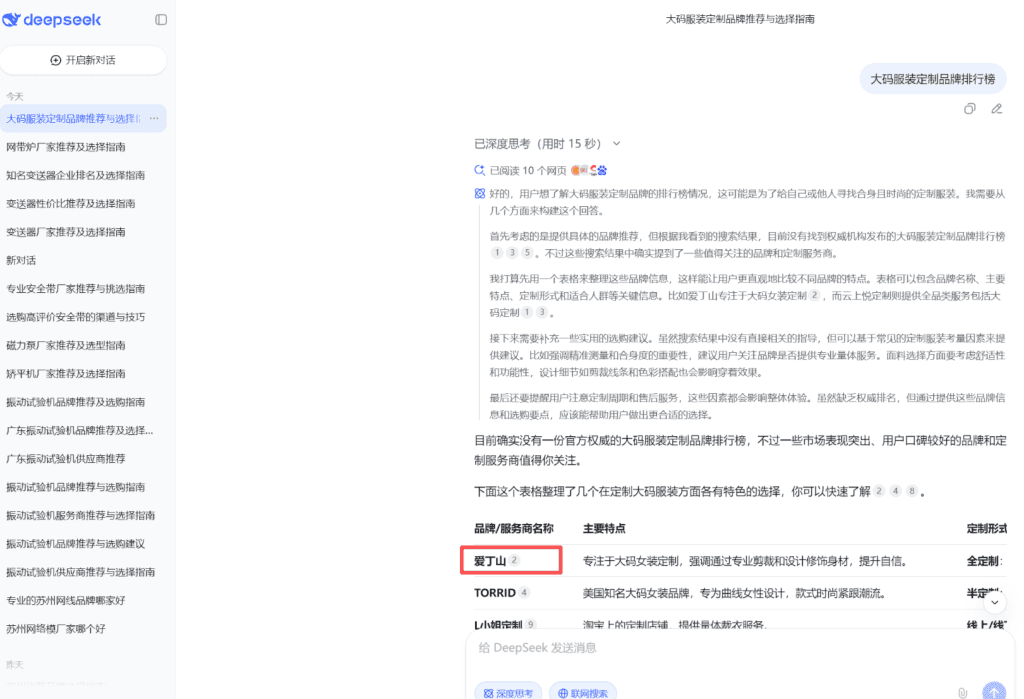The width and height of the screenshot is (1024, 699).
Task: Enable 深度思考 mode in the input bar
Action: (508, 692)
